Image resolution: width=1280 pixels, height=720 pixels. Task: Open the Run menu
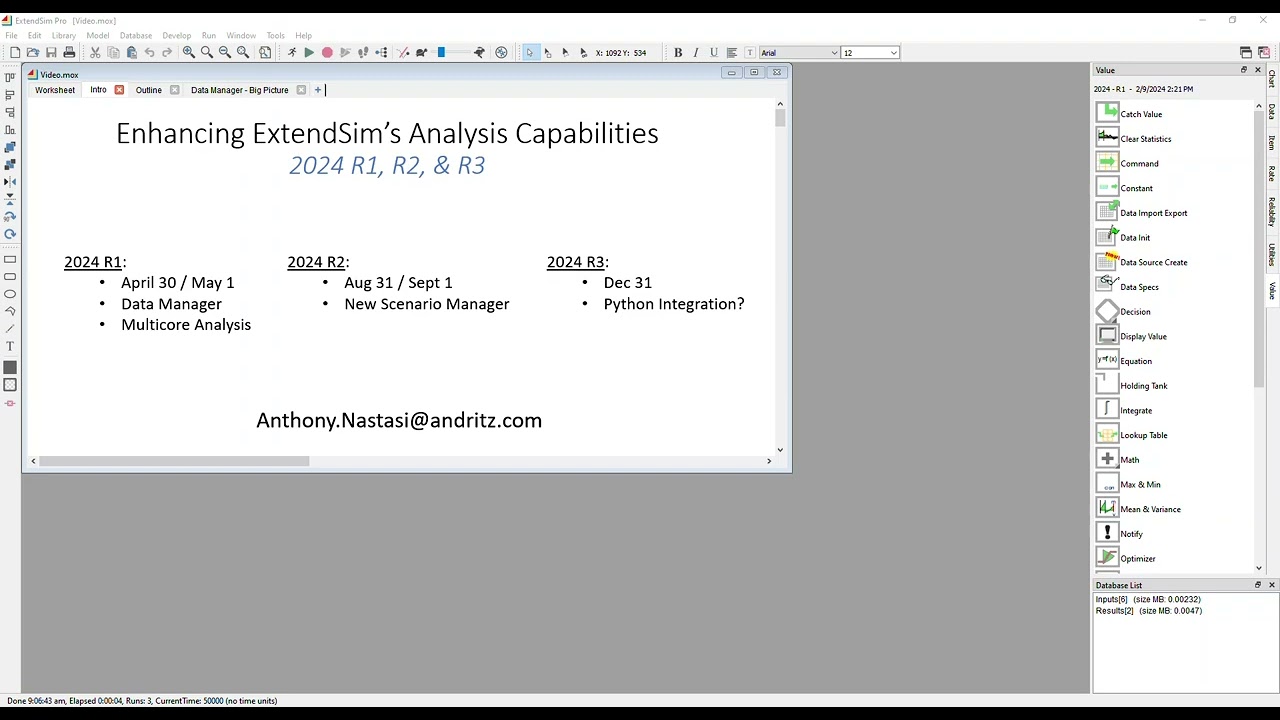pos(209,35)
